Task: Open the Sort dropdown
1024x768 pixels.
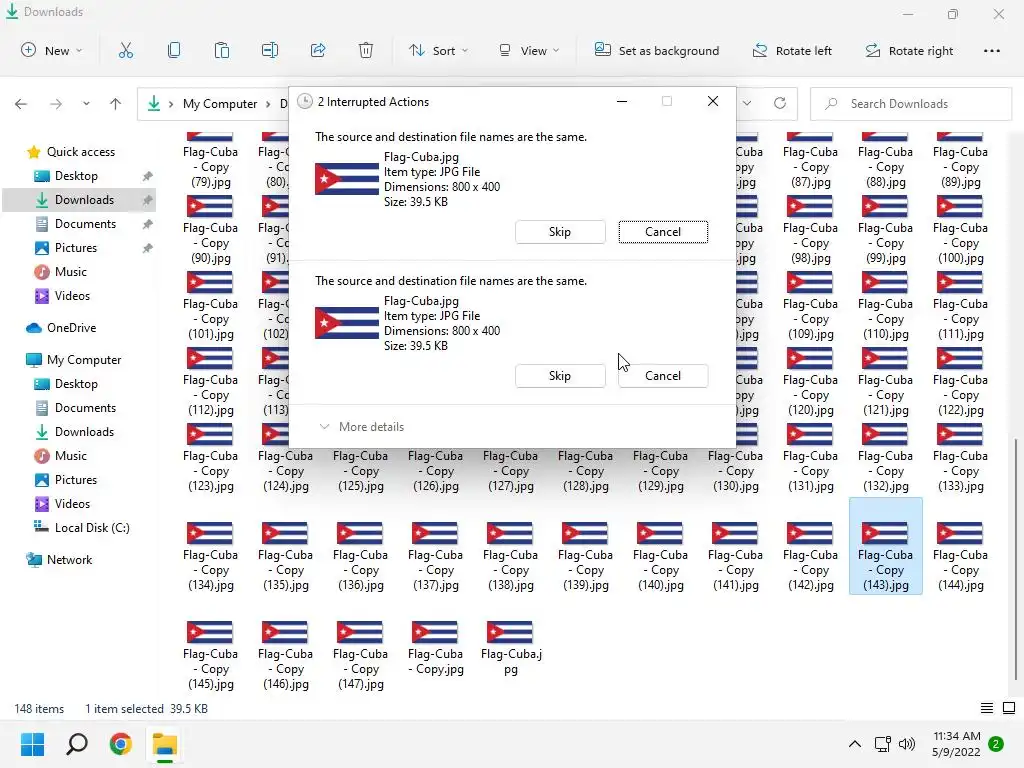Action: point(438,50)
